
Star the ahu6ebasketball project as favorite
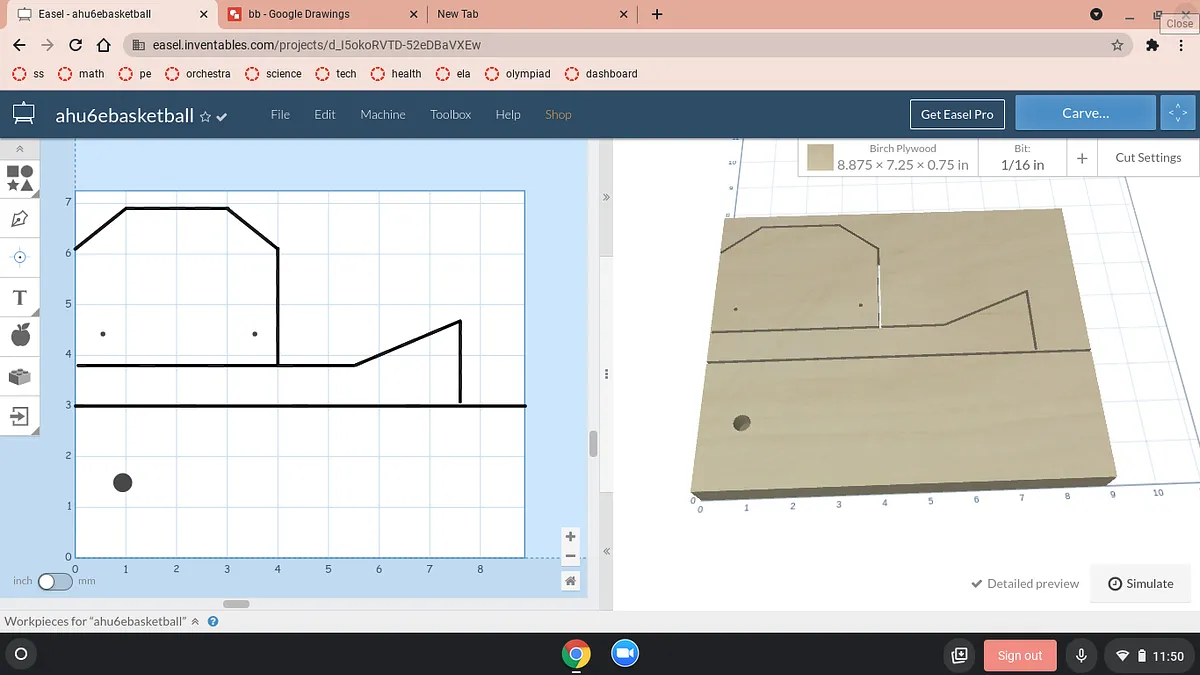[205, 116]
